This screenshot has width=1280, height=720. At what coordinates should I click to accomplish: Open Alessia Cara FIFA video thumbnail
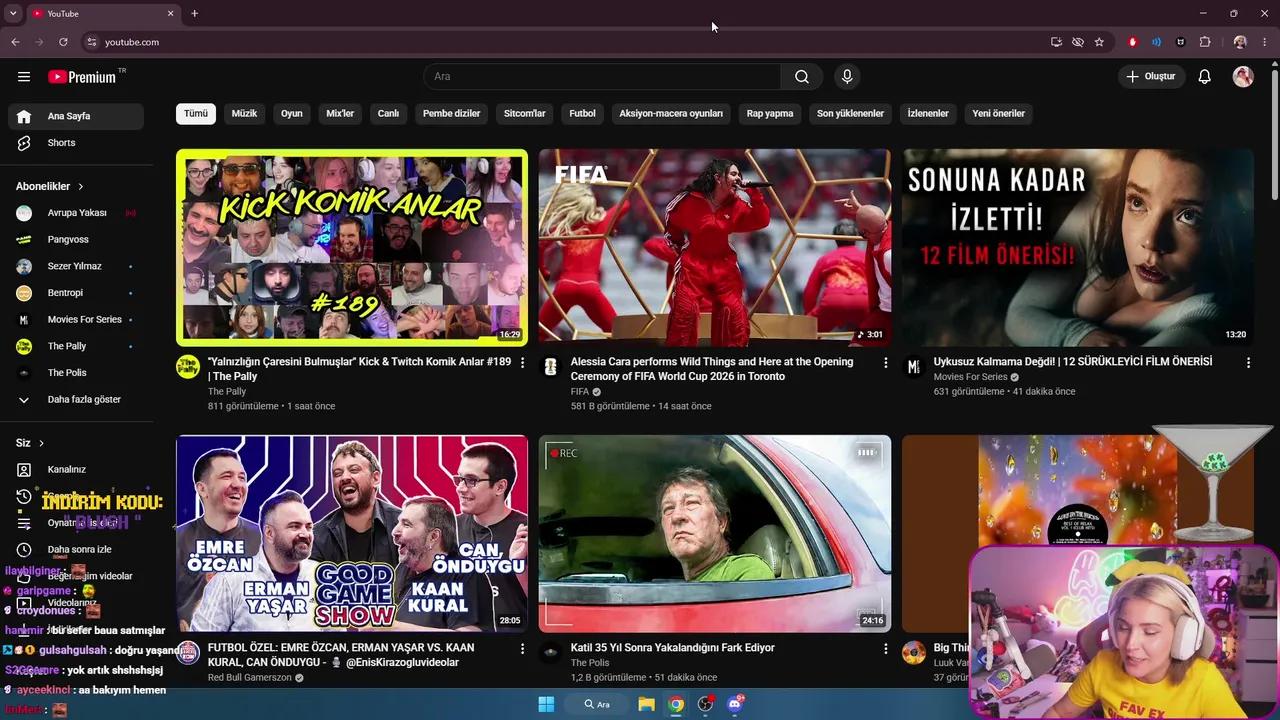(715, 247)
